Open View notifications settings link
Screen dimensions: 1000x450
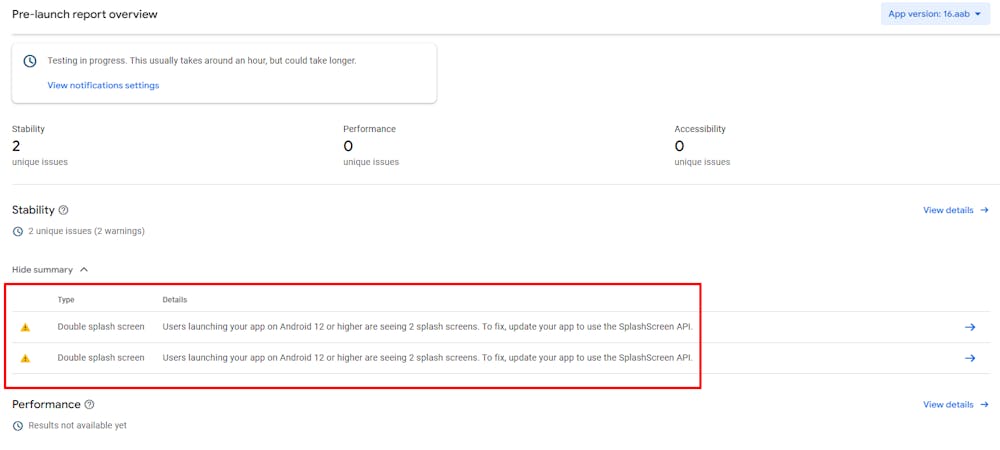pyautogui.click(x=103, y=85)
